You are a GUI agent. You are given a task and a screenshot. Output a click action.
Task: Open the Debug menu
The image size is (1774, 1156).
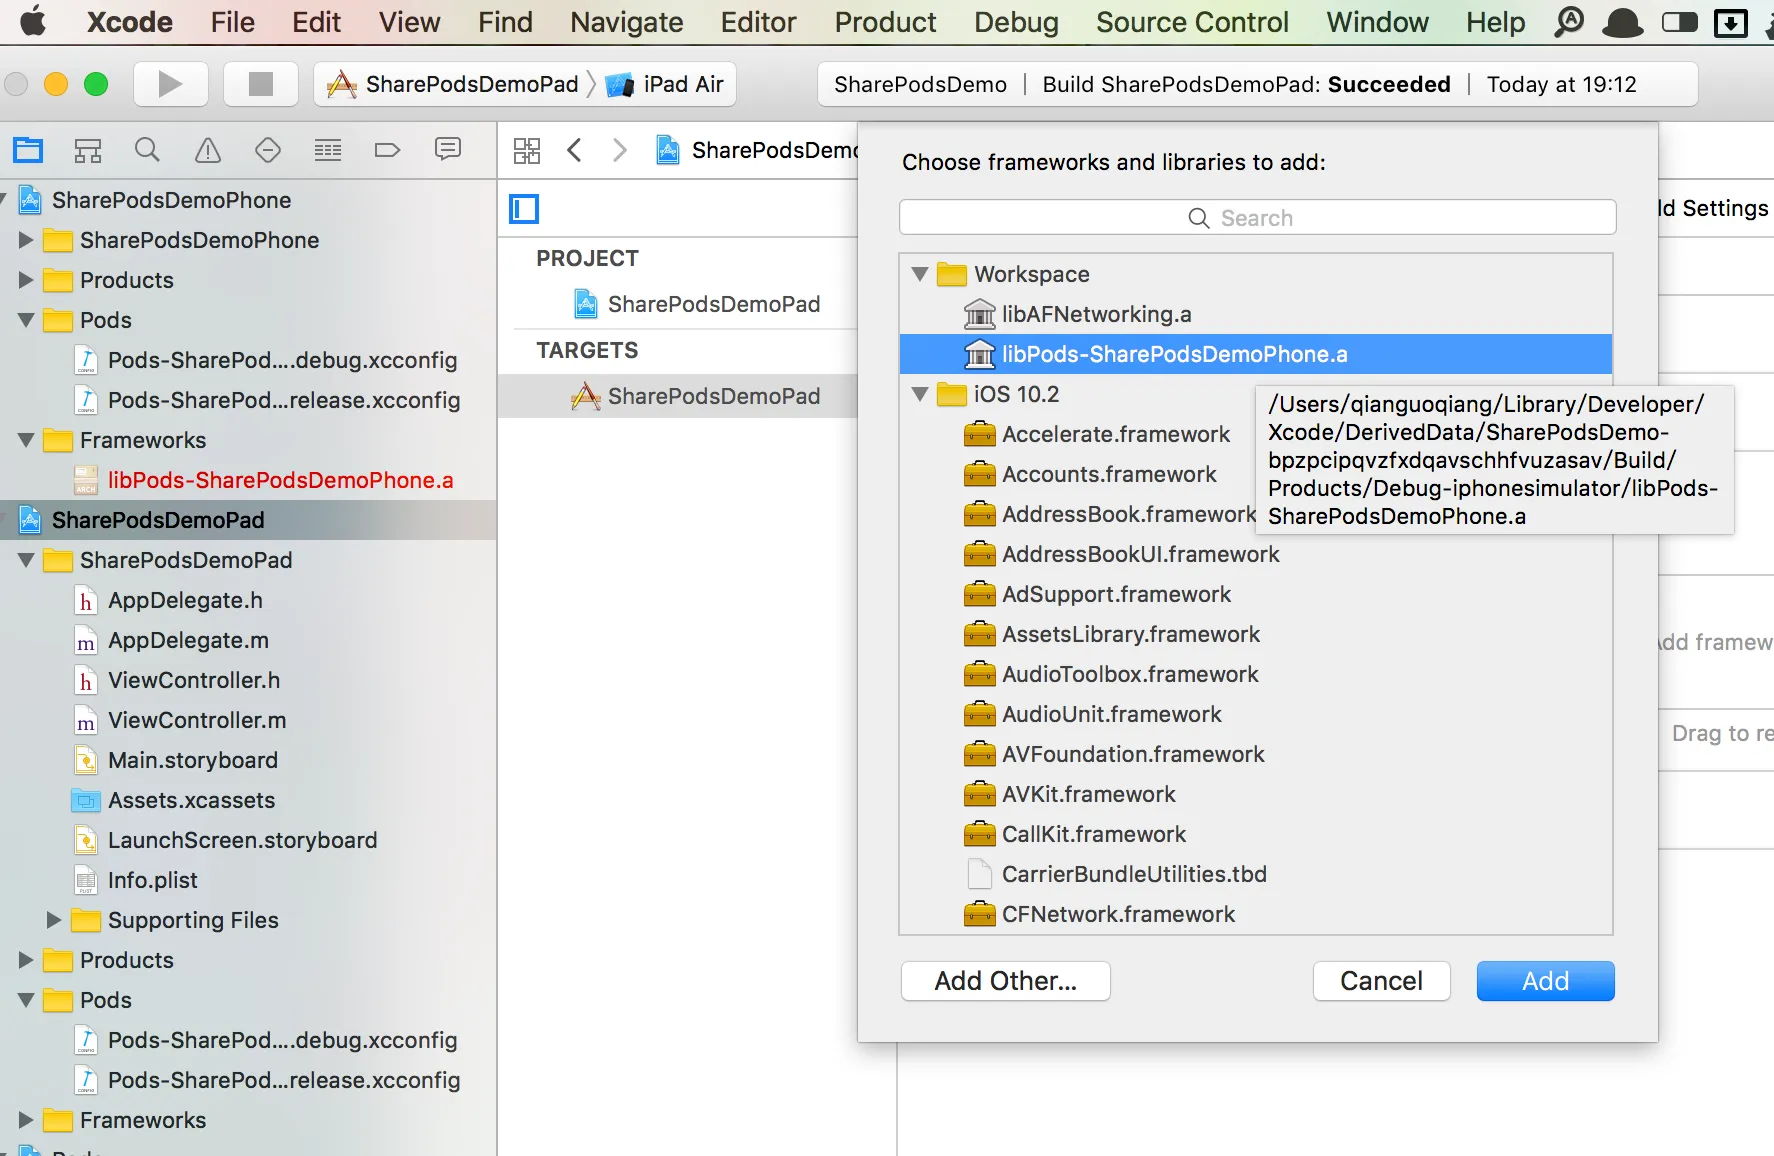coord(1016,22)
